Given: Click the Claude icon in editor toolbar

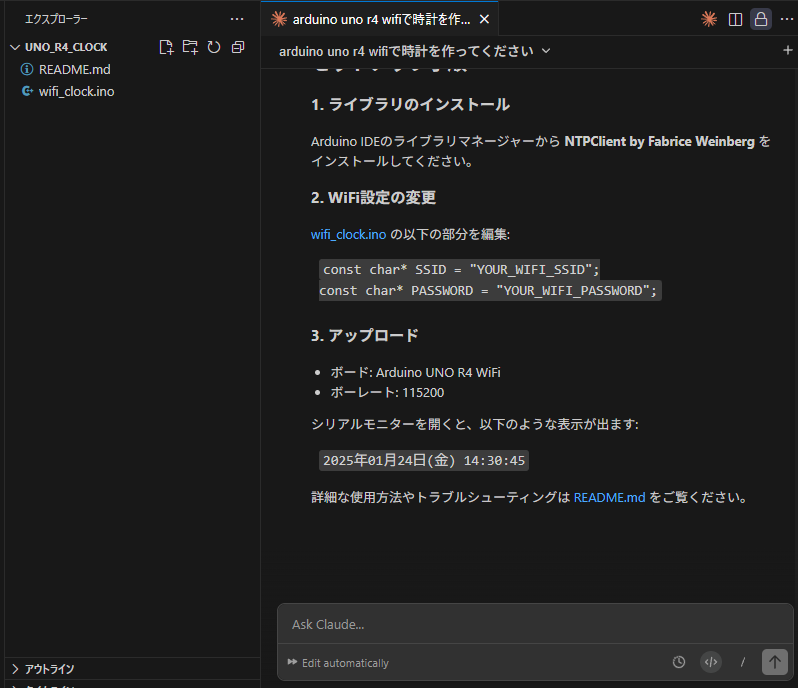Looking at the screenshot, I should (709, 19).
